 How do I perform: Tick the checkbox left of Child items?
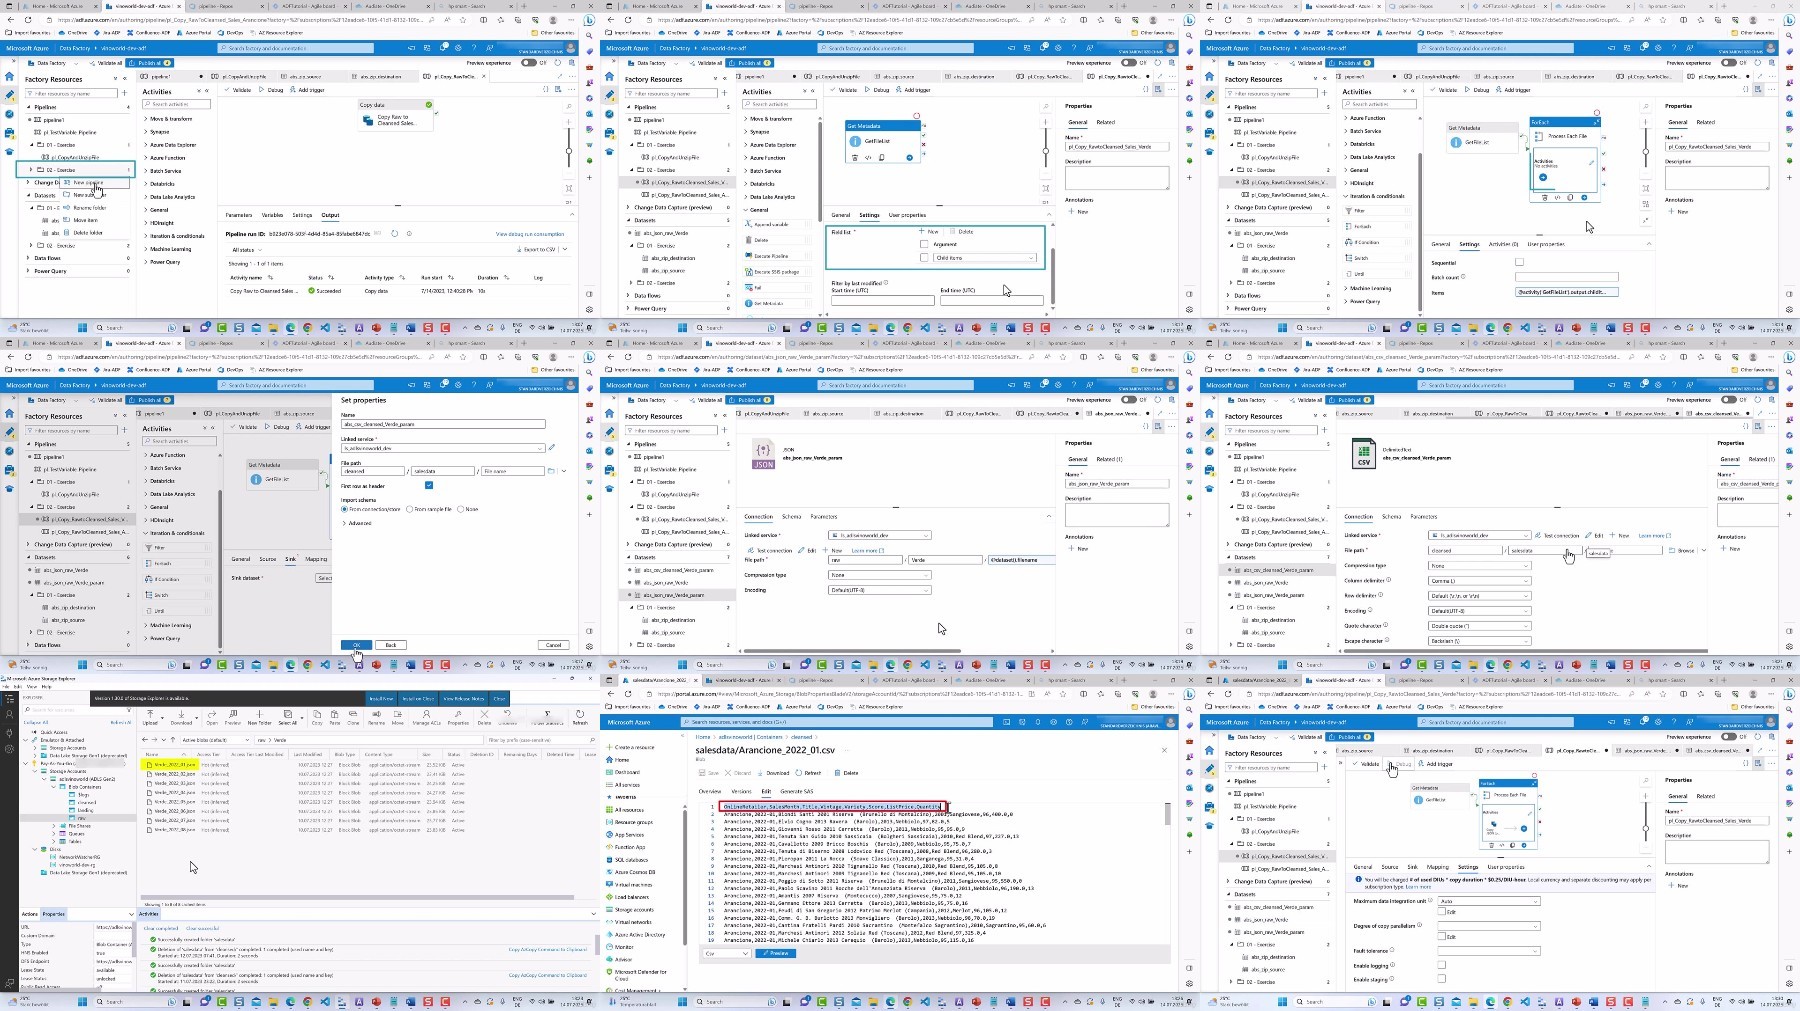[x=924, y=258]
